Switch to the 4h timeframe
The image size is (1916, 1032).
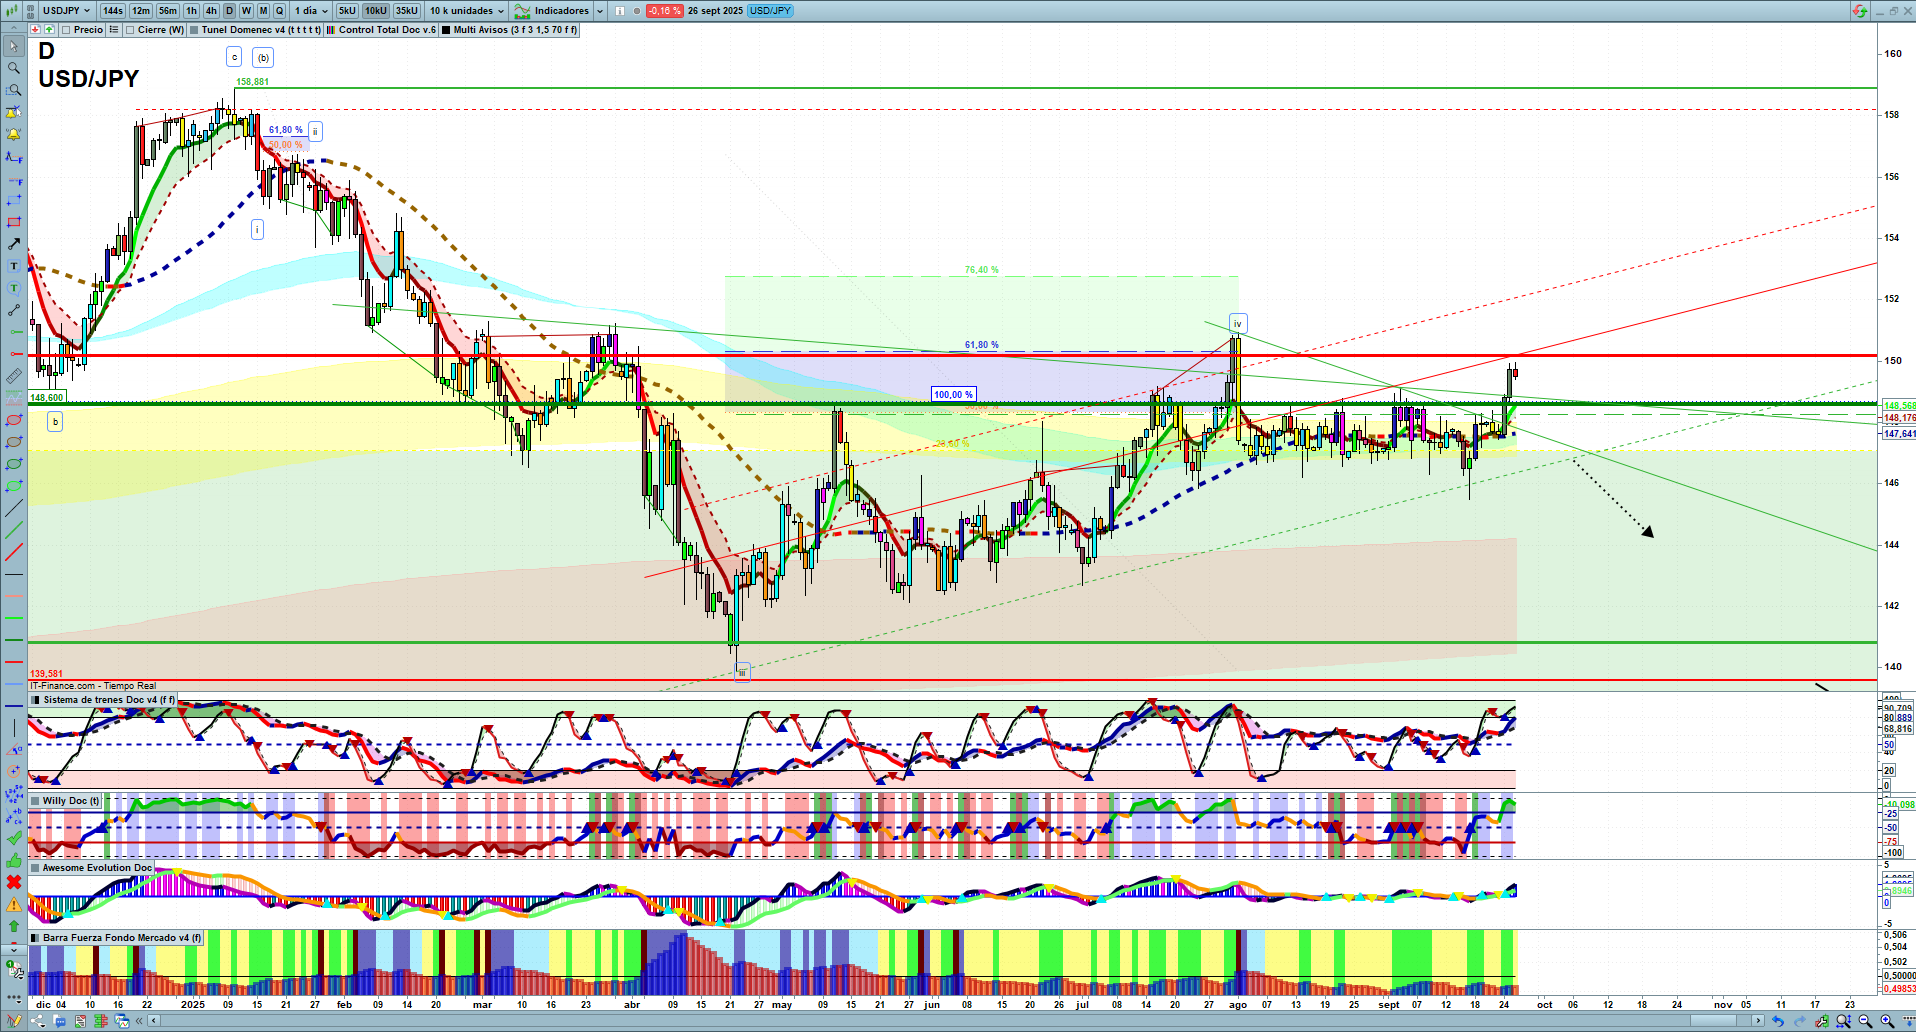pos(211,11)
